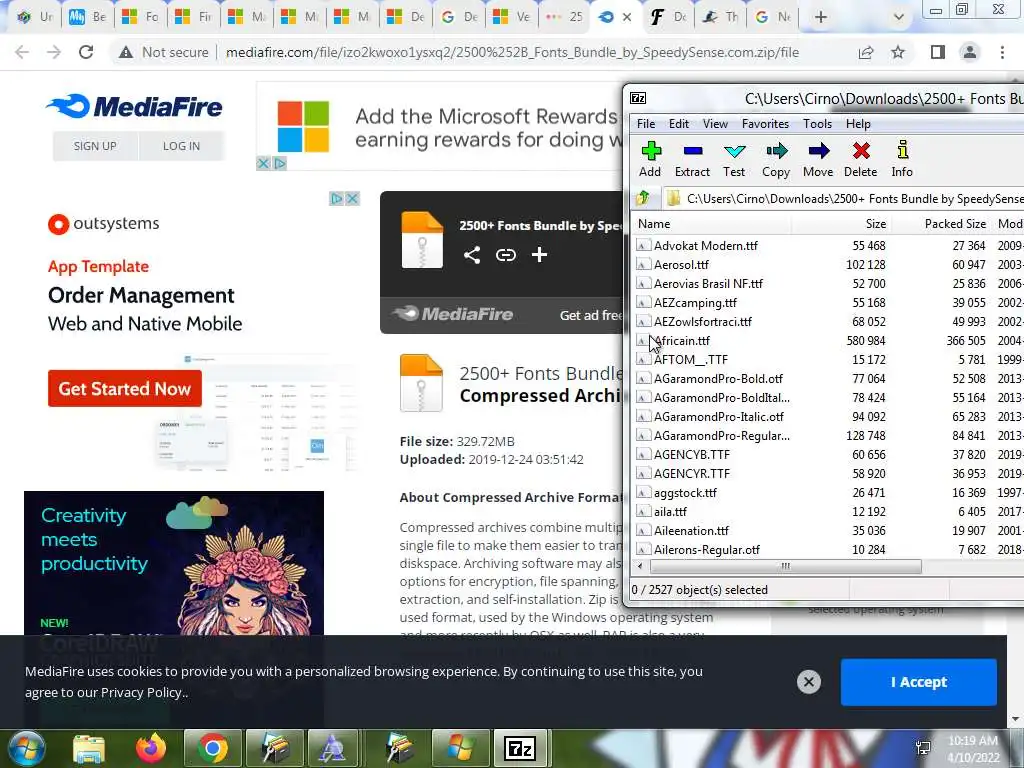Select AGENCYR.TTF file
1024x768 pixels.
pos(692,473)
